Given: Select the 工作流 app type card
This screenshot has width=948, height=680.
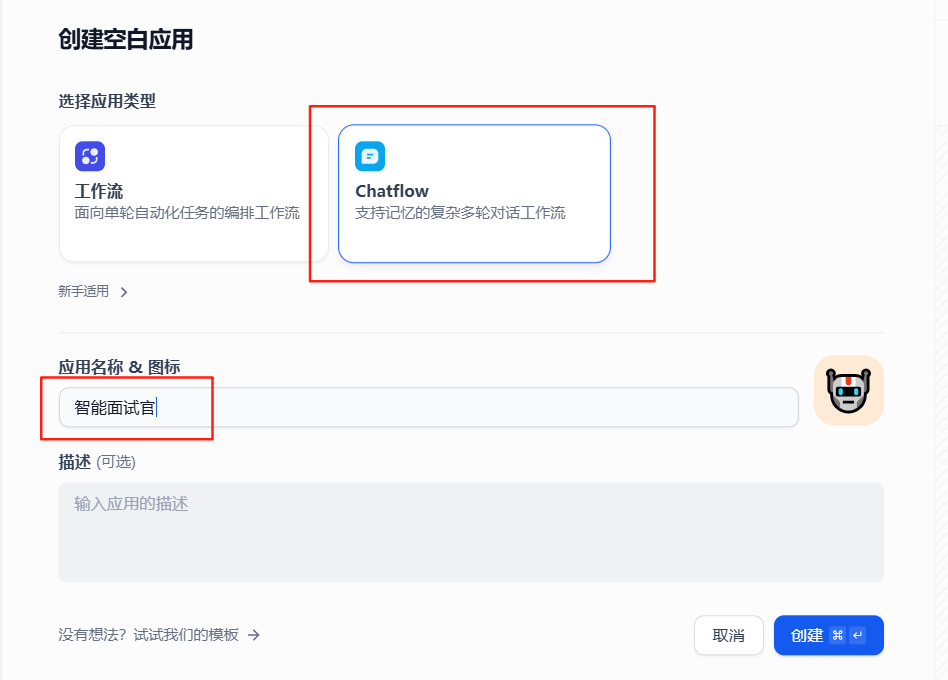Looking at the screenshot, I should [x=193, y=193].
